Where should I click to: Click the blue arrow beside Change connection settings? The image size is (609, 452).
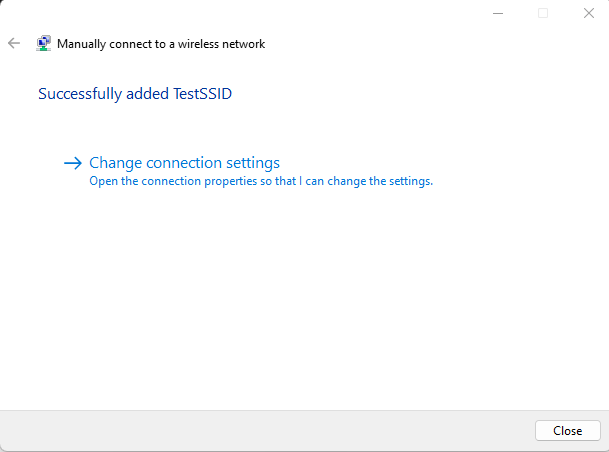point(73,163)
